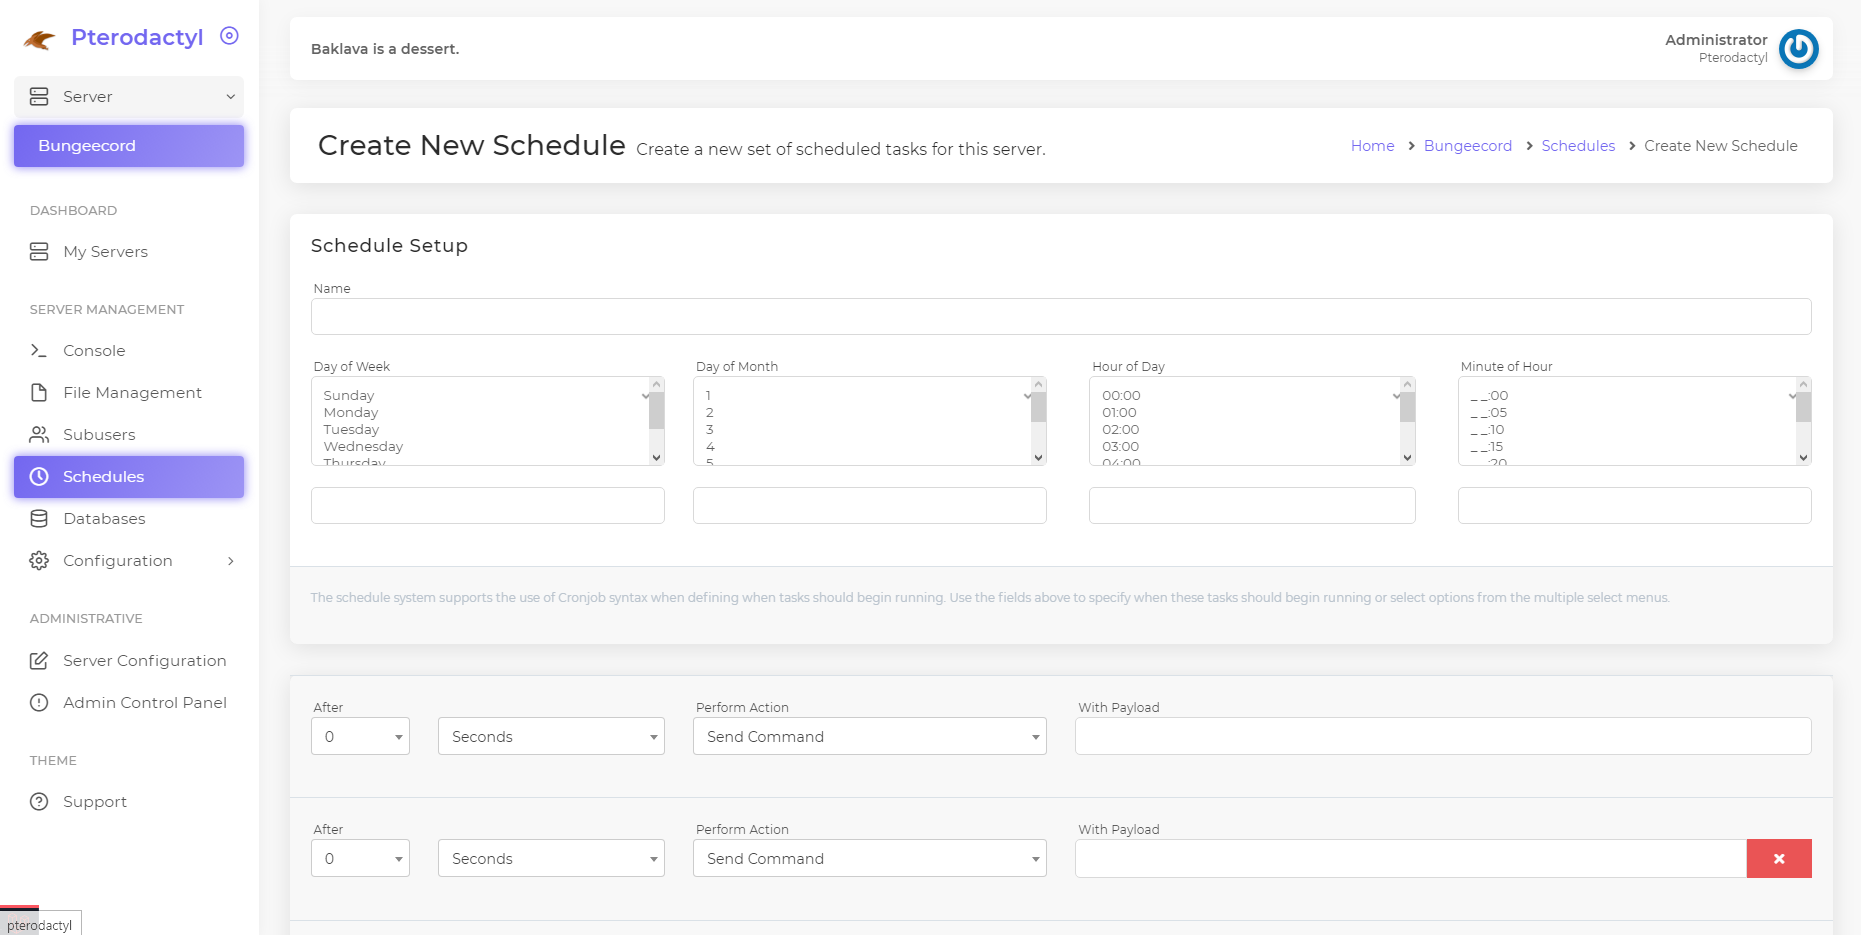Open Console from the sidebar
Image resolution: width=1861 pixels, height=935 pixels.
pos(94,351)
